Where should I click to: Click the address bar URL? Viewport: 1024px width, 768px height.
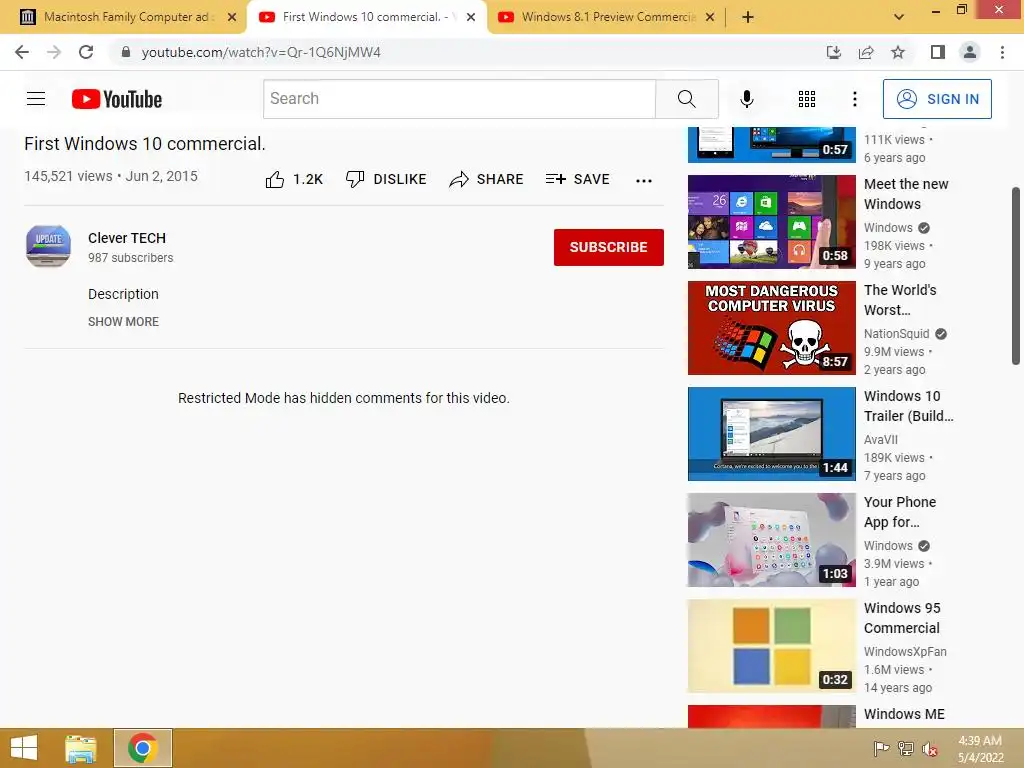[261, 52]
